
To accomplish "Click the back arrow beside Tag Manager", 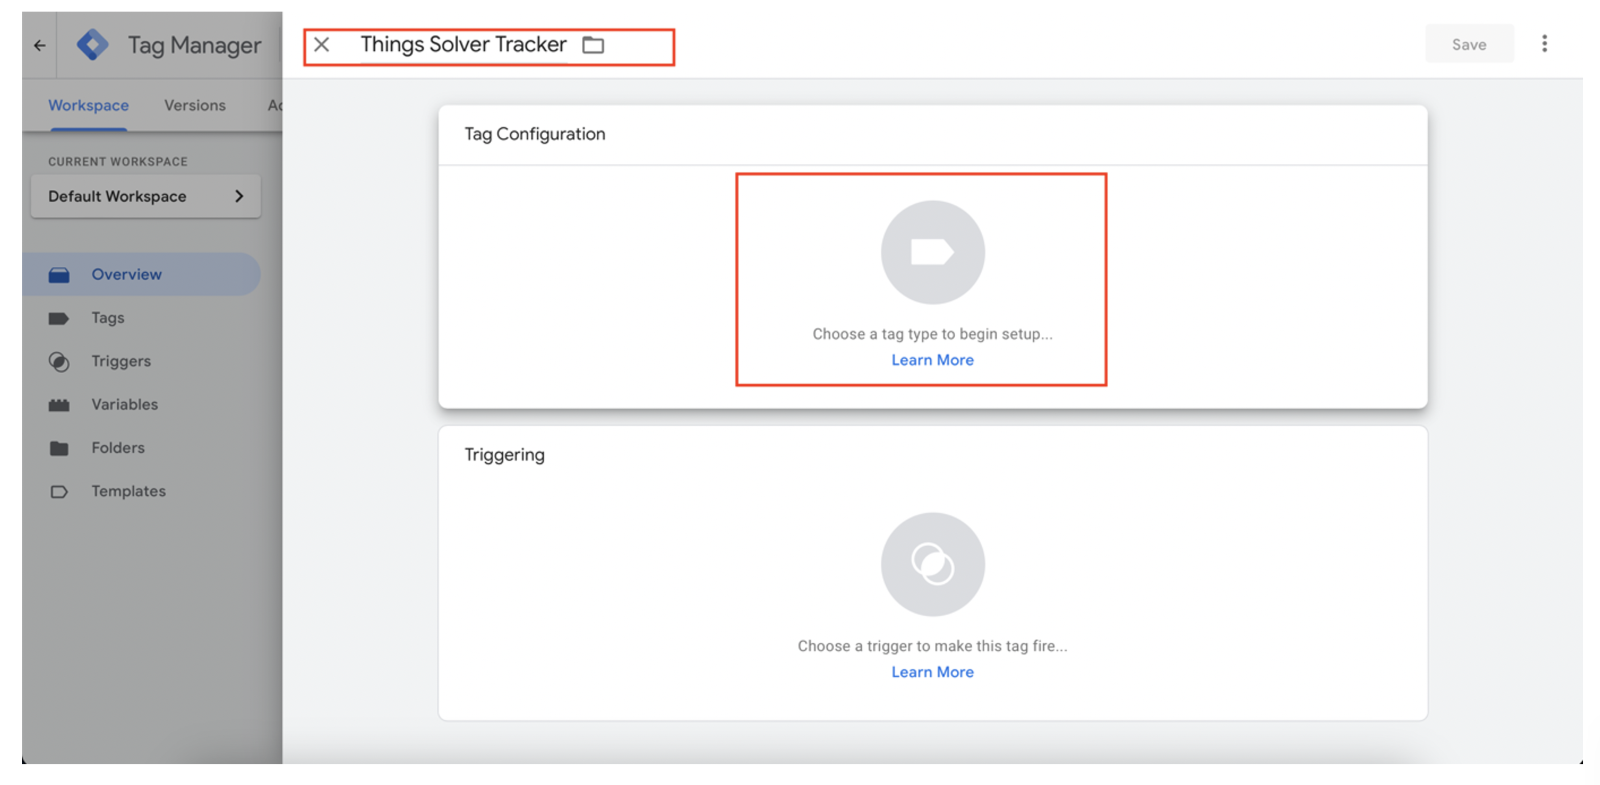I will point(39,45).
